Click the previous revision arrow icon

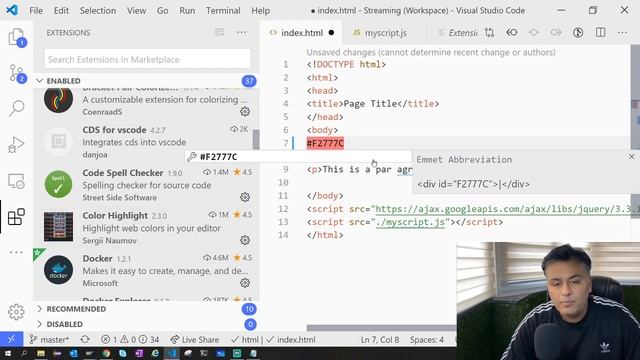tap(512, 33)
